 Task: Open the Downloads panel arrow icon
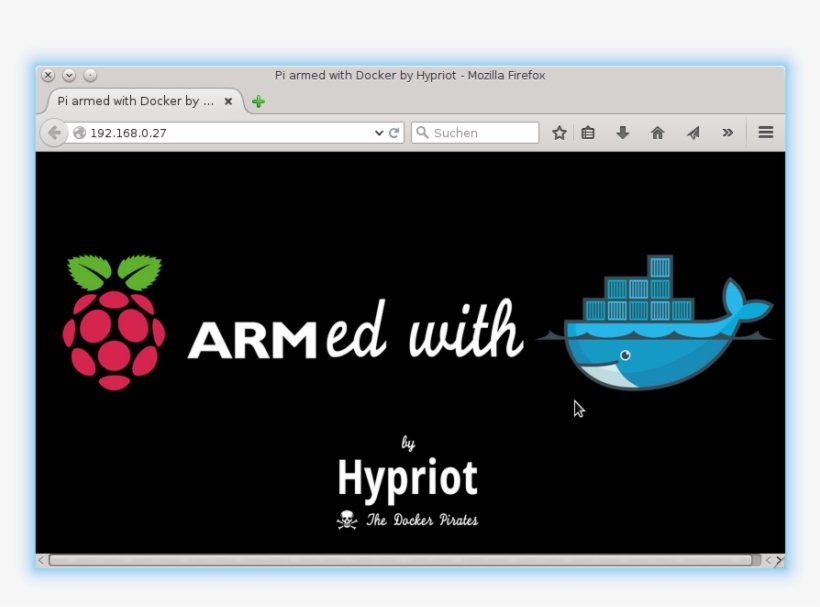pyautogui.click(x=622, y=132)
